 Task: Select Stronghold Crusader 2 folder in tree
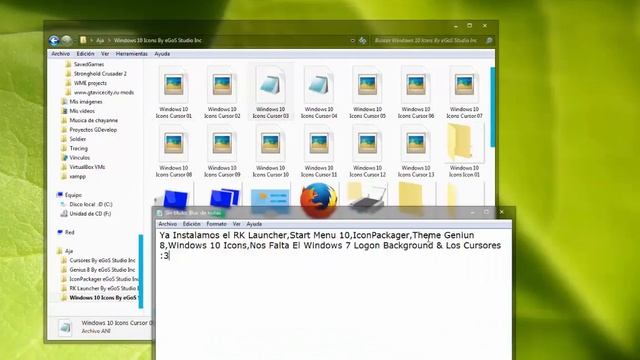pyautogui.click(x=96, y=73)
